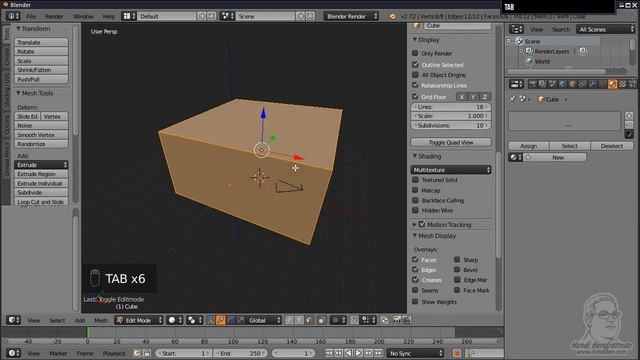Open the Object Constraints properties tab
640x360 pixels.
(582, 84)
